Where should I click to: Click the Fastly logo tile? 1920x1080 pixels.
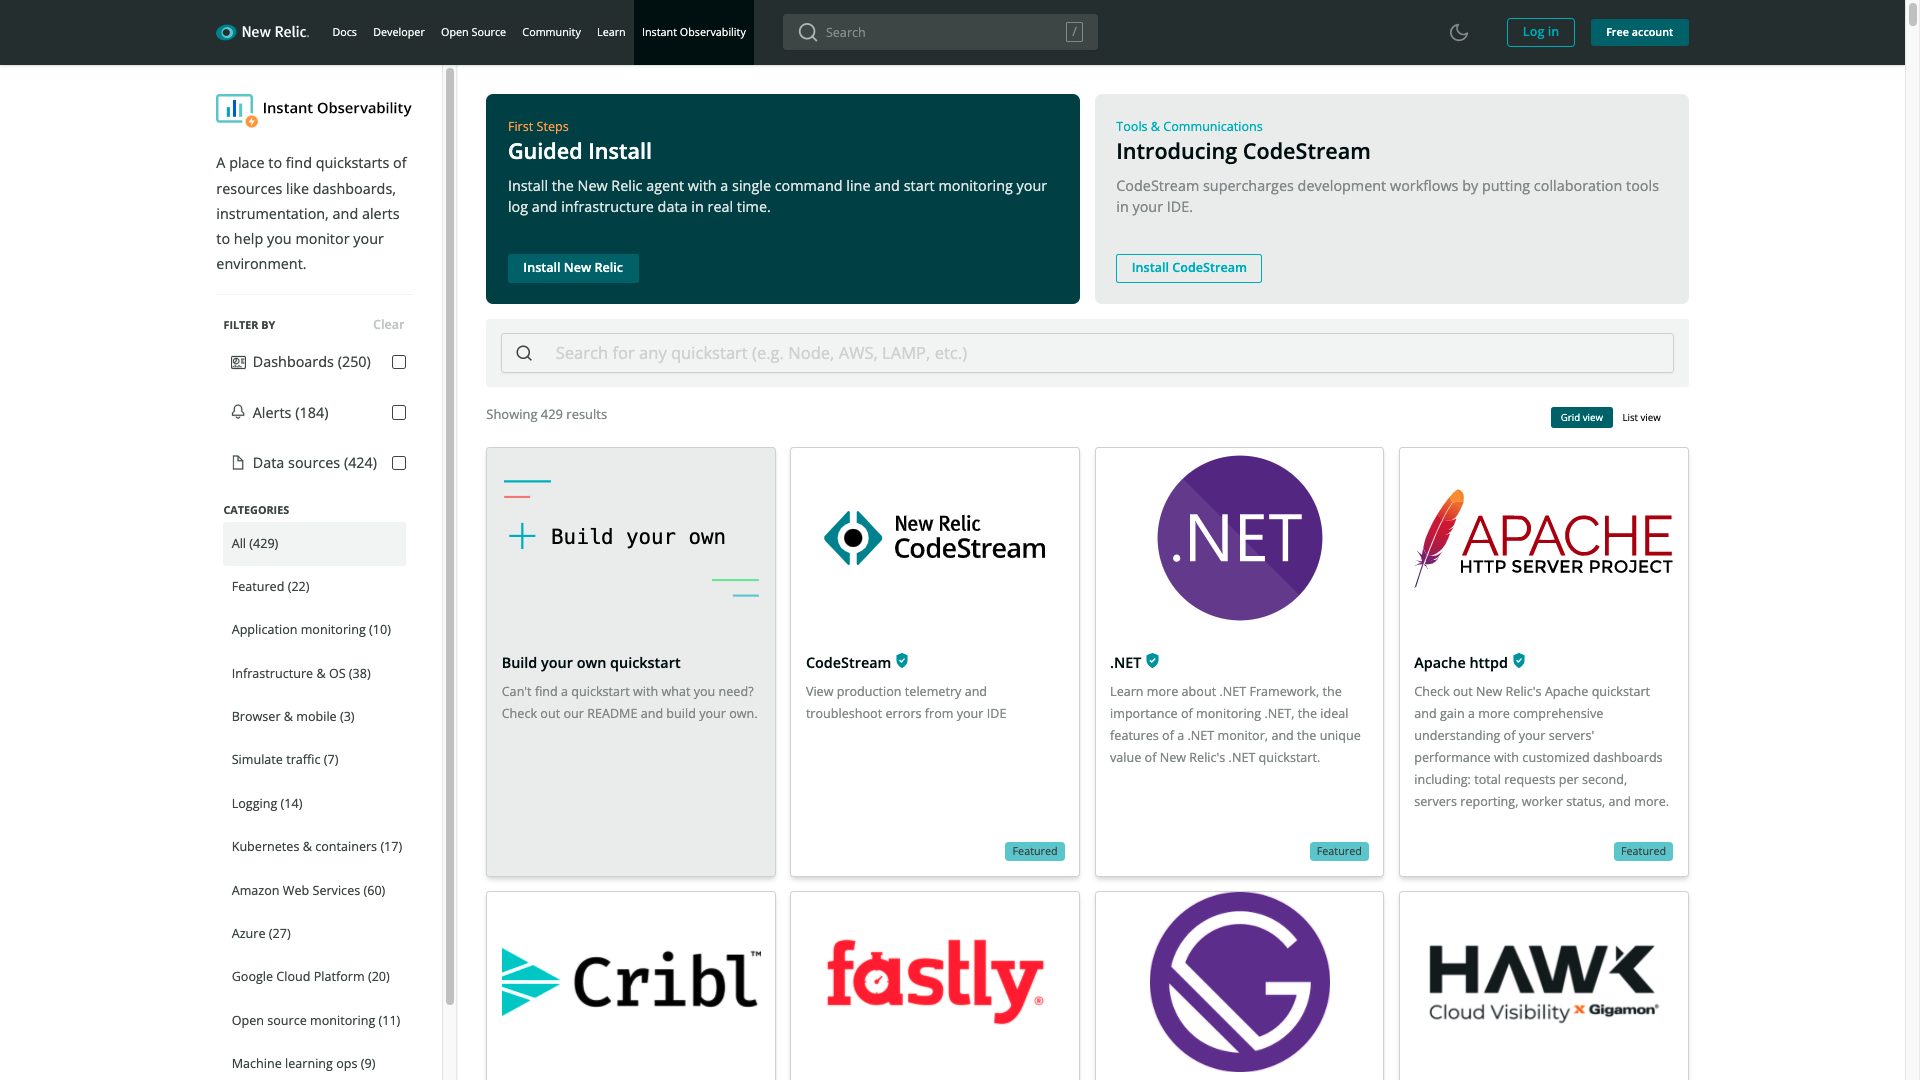(935, 981)
